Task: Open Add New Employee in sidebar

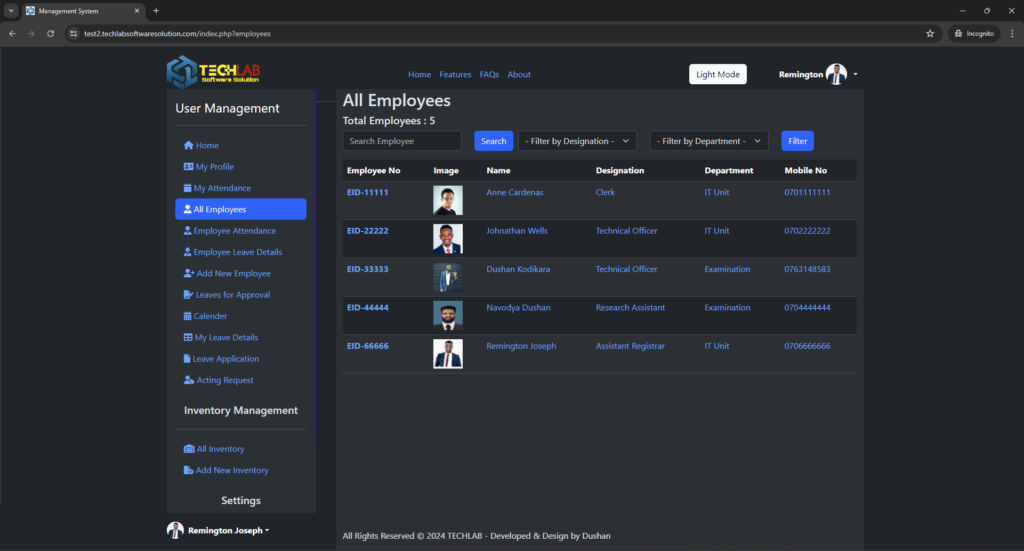Action: coord(232,273)
